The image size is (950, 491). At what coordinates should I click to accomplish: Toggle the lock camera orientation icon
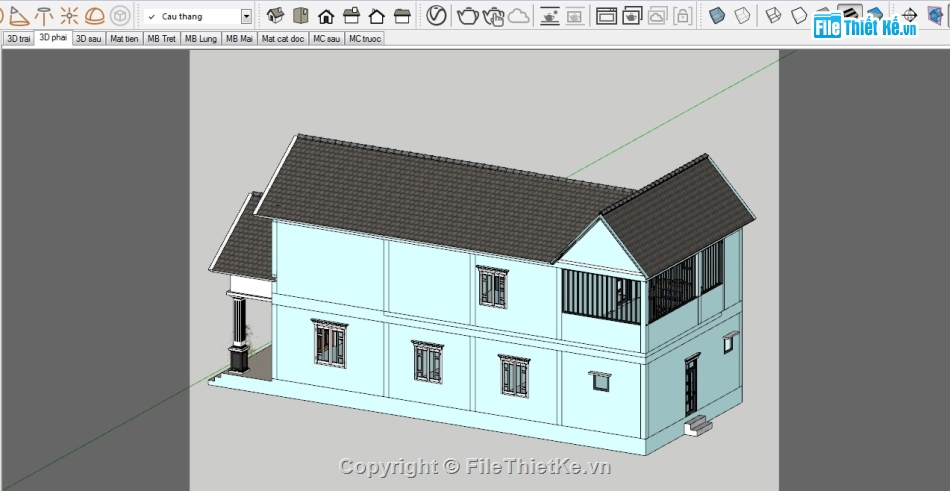[683, 16]
